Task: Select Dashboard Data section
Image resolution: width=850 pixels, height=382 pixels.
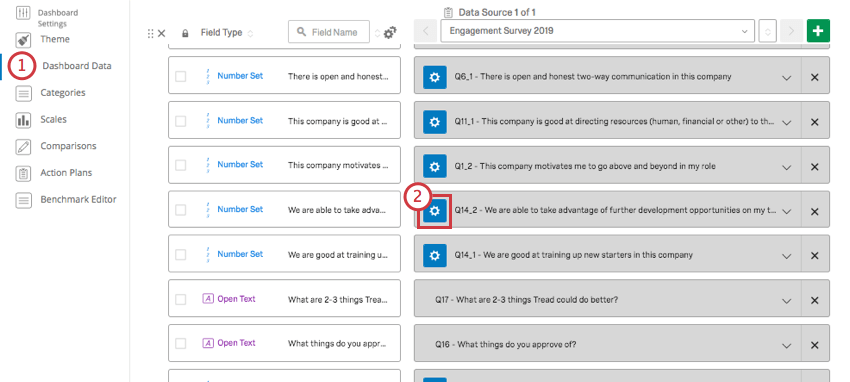Action: [x=76, y=66]
